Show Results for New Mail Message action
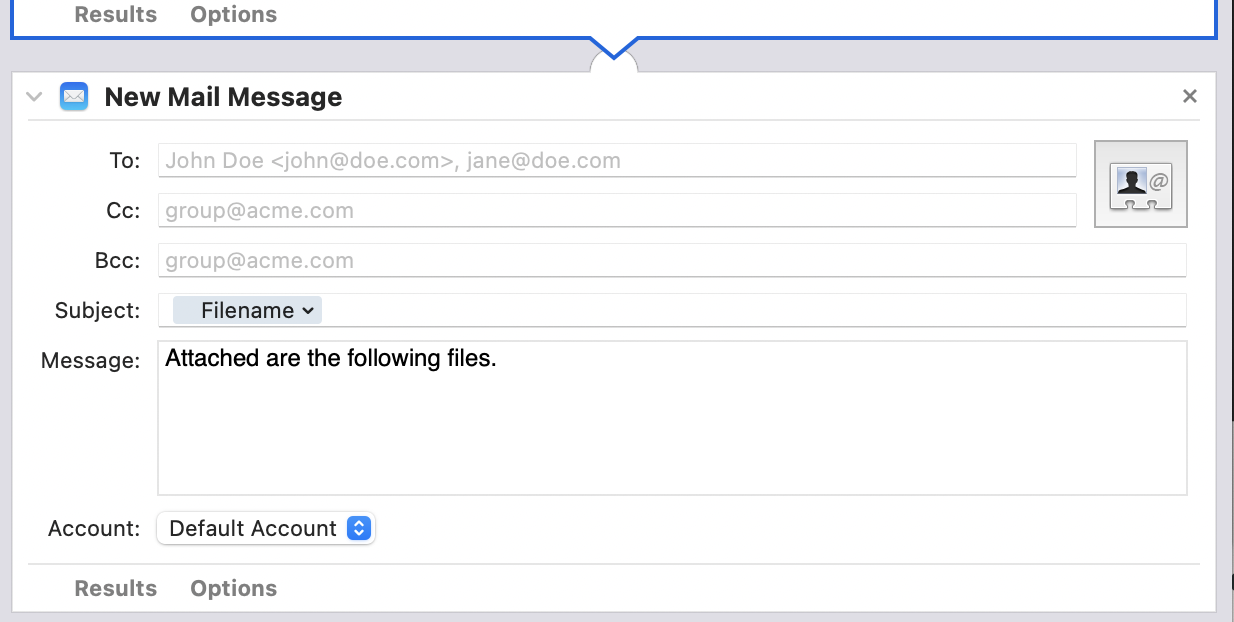The image size is (1234, 622). tap(116, 589)
